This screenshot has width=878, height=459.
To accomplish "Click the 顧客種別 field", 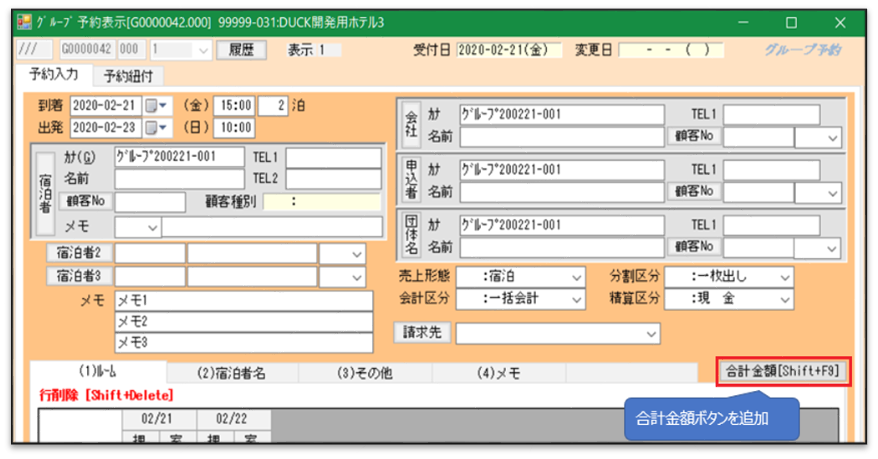I will coord(322,202).
